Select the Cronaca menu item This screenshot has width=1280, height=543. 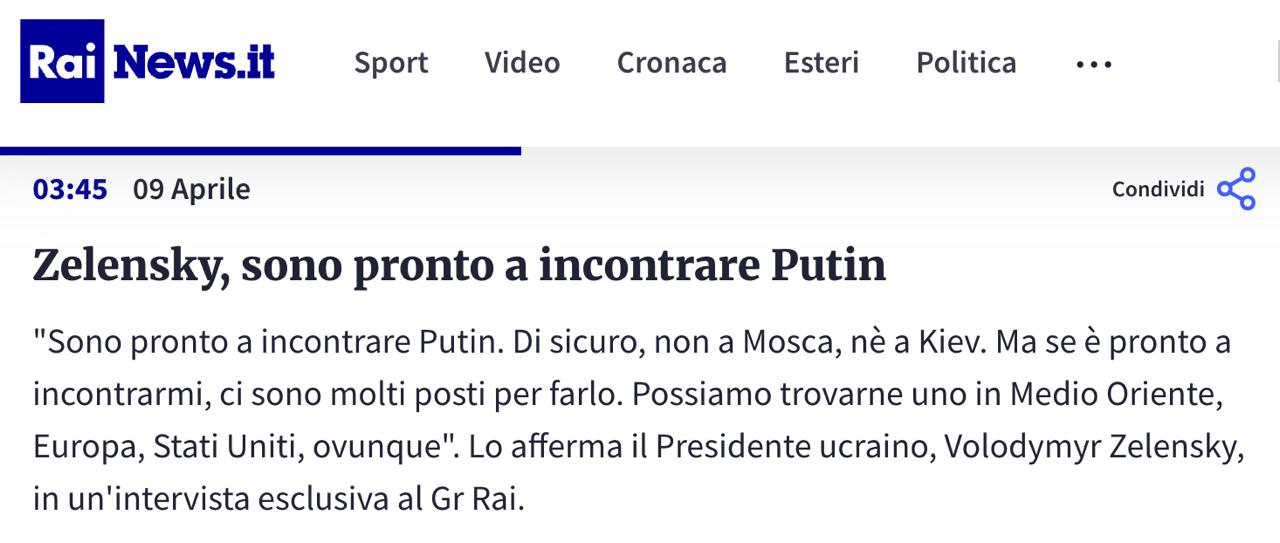click(672, 63)
